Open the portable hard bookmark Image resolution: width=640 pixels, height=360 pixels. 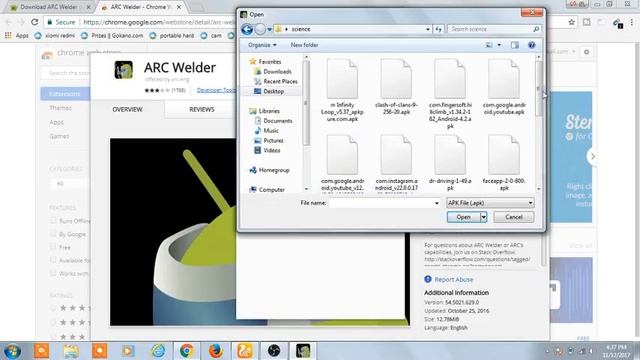click(172, 36)
